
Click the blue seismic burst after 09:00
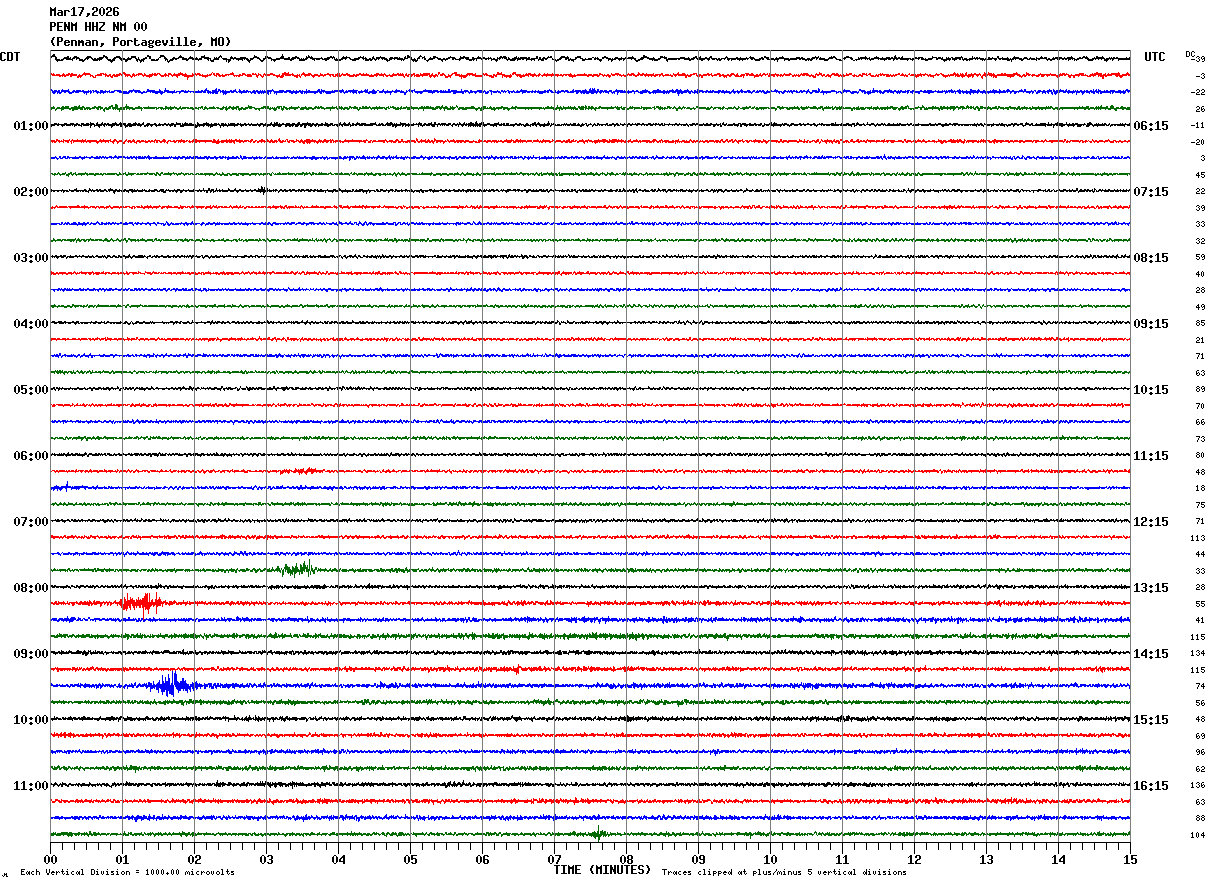[x=172, y=685]
